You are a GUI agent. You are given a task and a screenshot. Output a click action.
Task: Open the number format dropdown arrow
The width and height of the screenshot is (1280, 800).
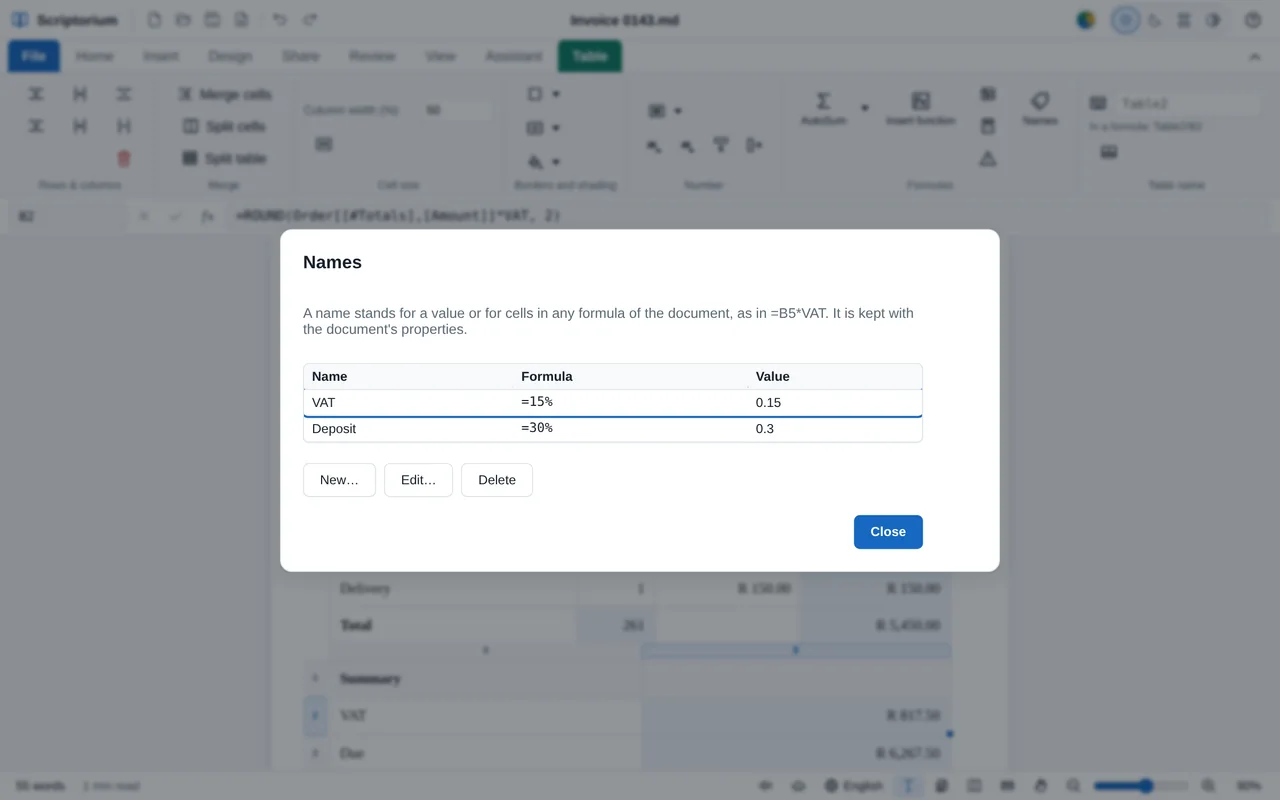pyautogui.click(x=678, y=110)
